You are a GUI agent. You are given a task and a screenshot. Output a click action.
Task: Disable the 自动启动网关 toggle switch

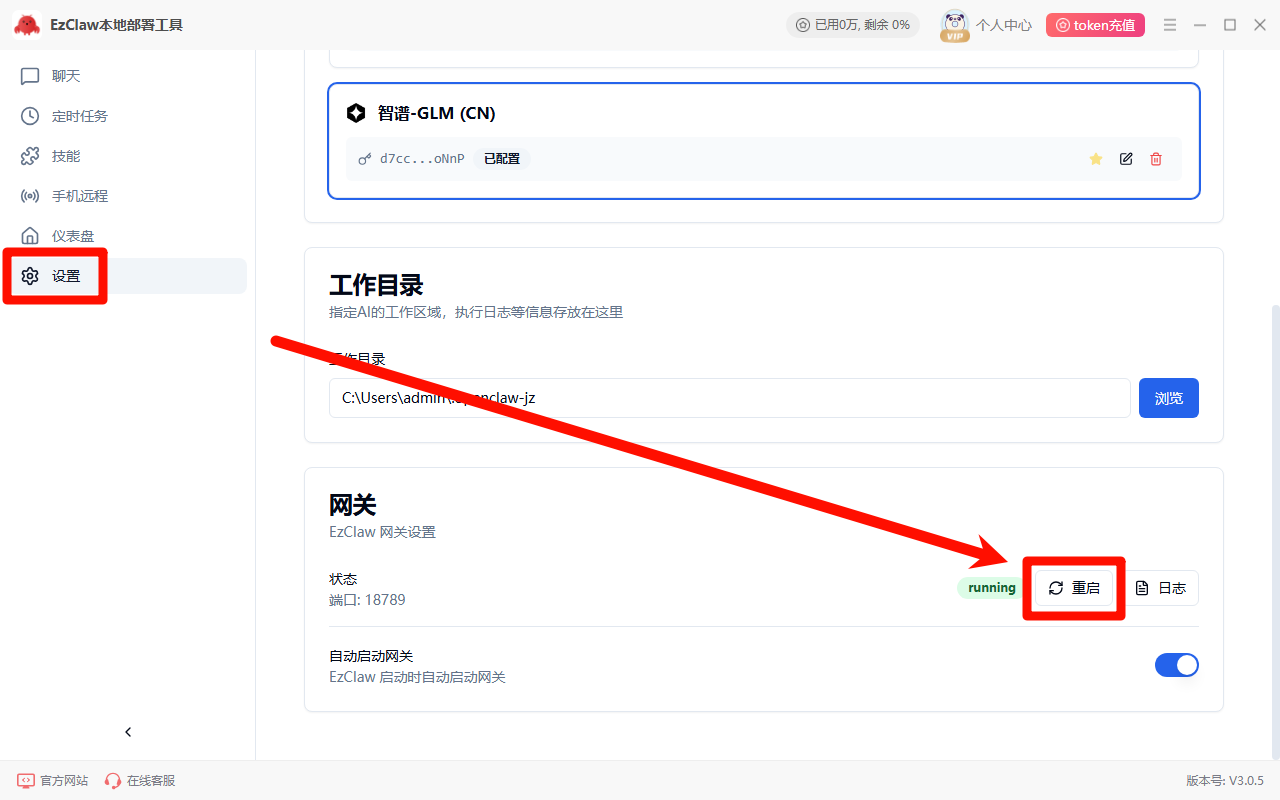click(1176, 665)
